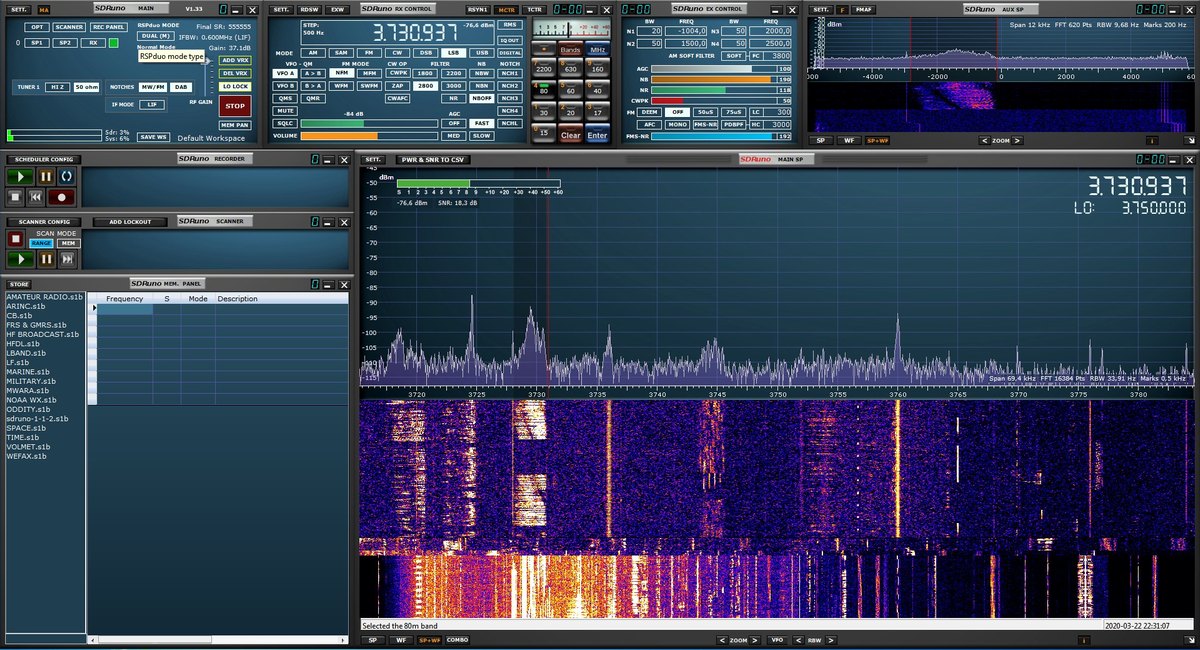Image resolution: width=1200 pixels, height=650 pixels.
Task: Select the 160 band keypad button
Action: [x=597, y=69]
